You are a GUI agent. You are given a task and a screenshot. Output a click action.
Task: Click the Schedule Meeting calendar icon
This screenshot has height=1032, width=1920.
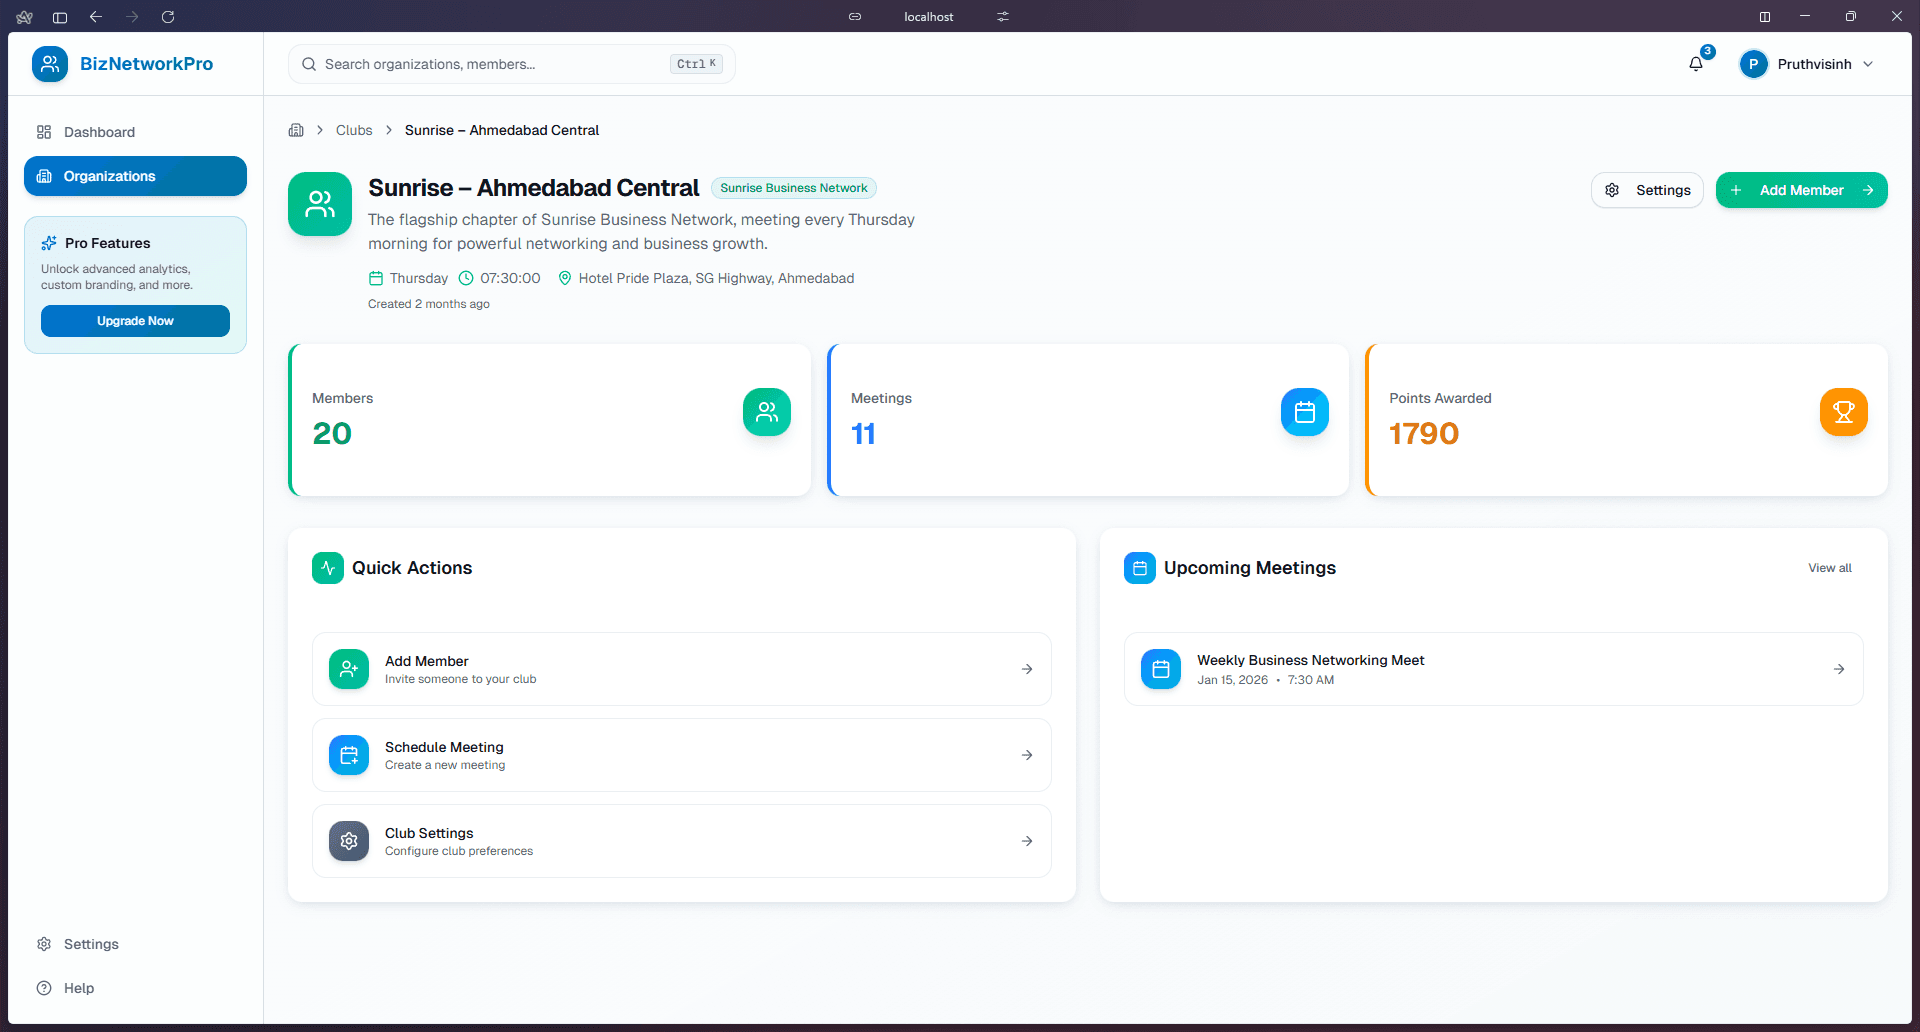tap(348, 755)
